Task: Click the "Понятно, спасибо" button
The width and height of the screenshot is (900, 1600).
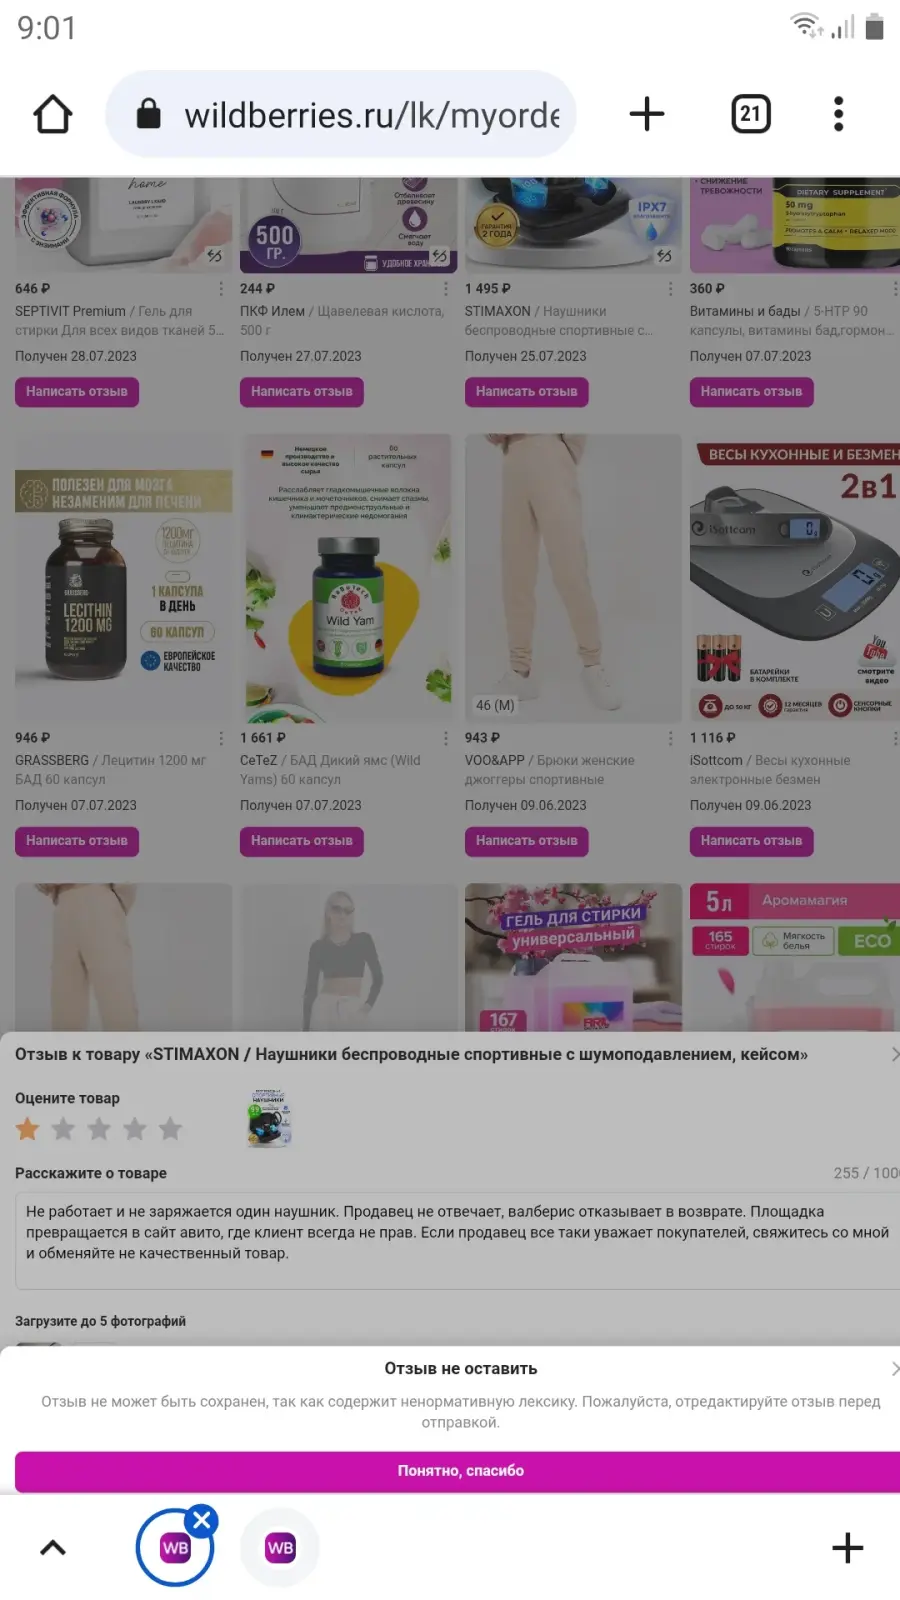Action: pyautogui.click(x=460, y=1471)
